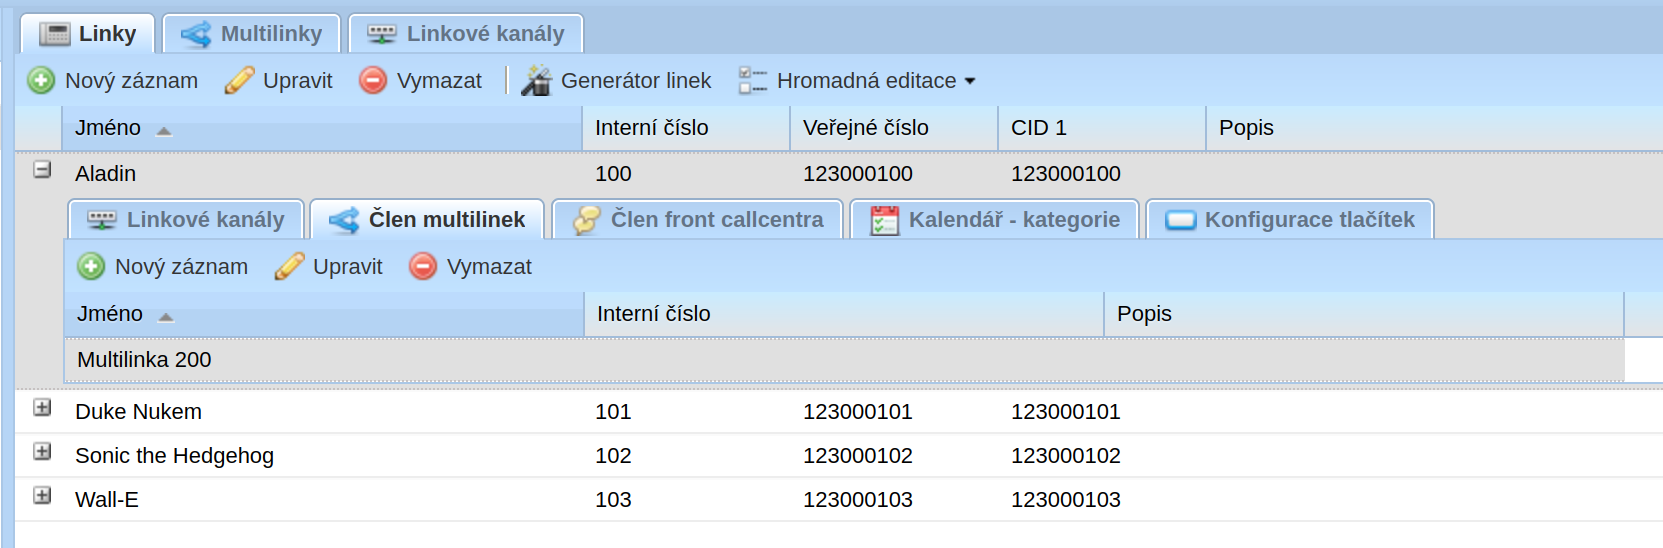This screenshot has width=1663, height=548.
Task: Select Sonic the Hedgehog name
Action: click(174, 456)
